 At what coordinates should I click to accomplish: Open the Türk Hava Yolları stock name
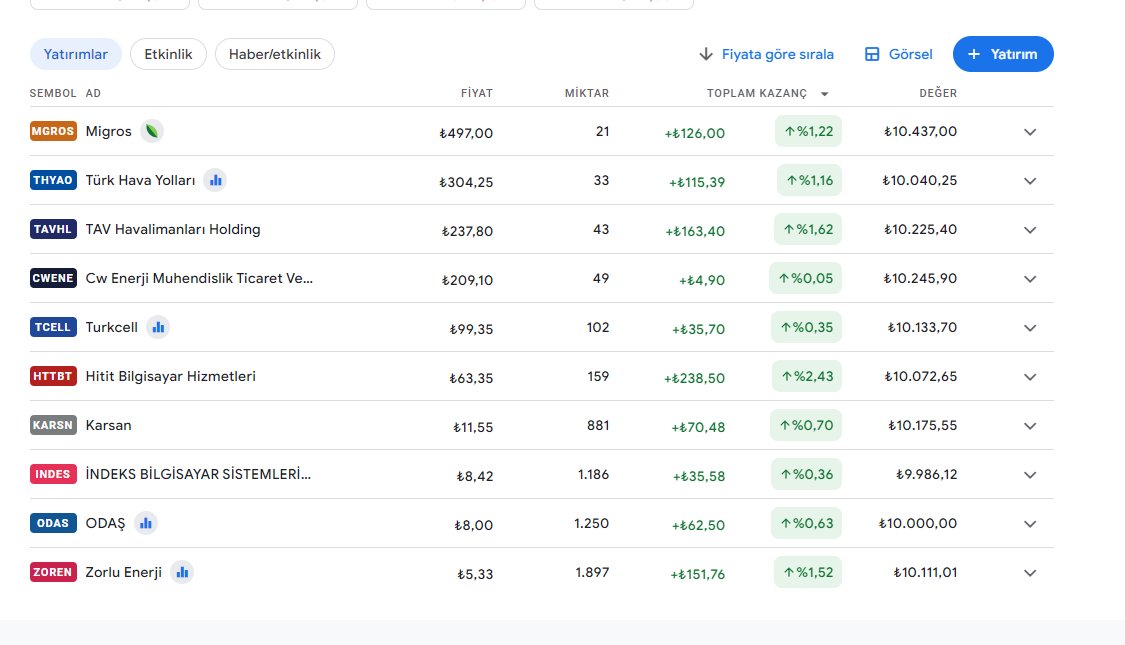[x=140, y=180]
